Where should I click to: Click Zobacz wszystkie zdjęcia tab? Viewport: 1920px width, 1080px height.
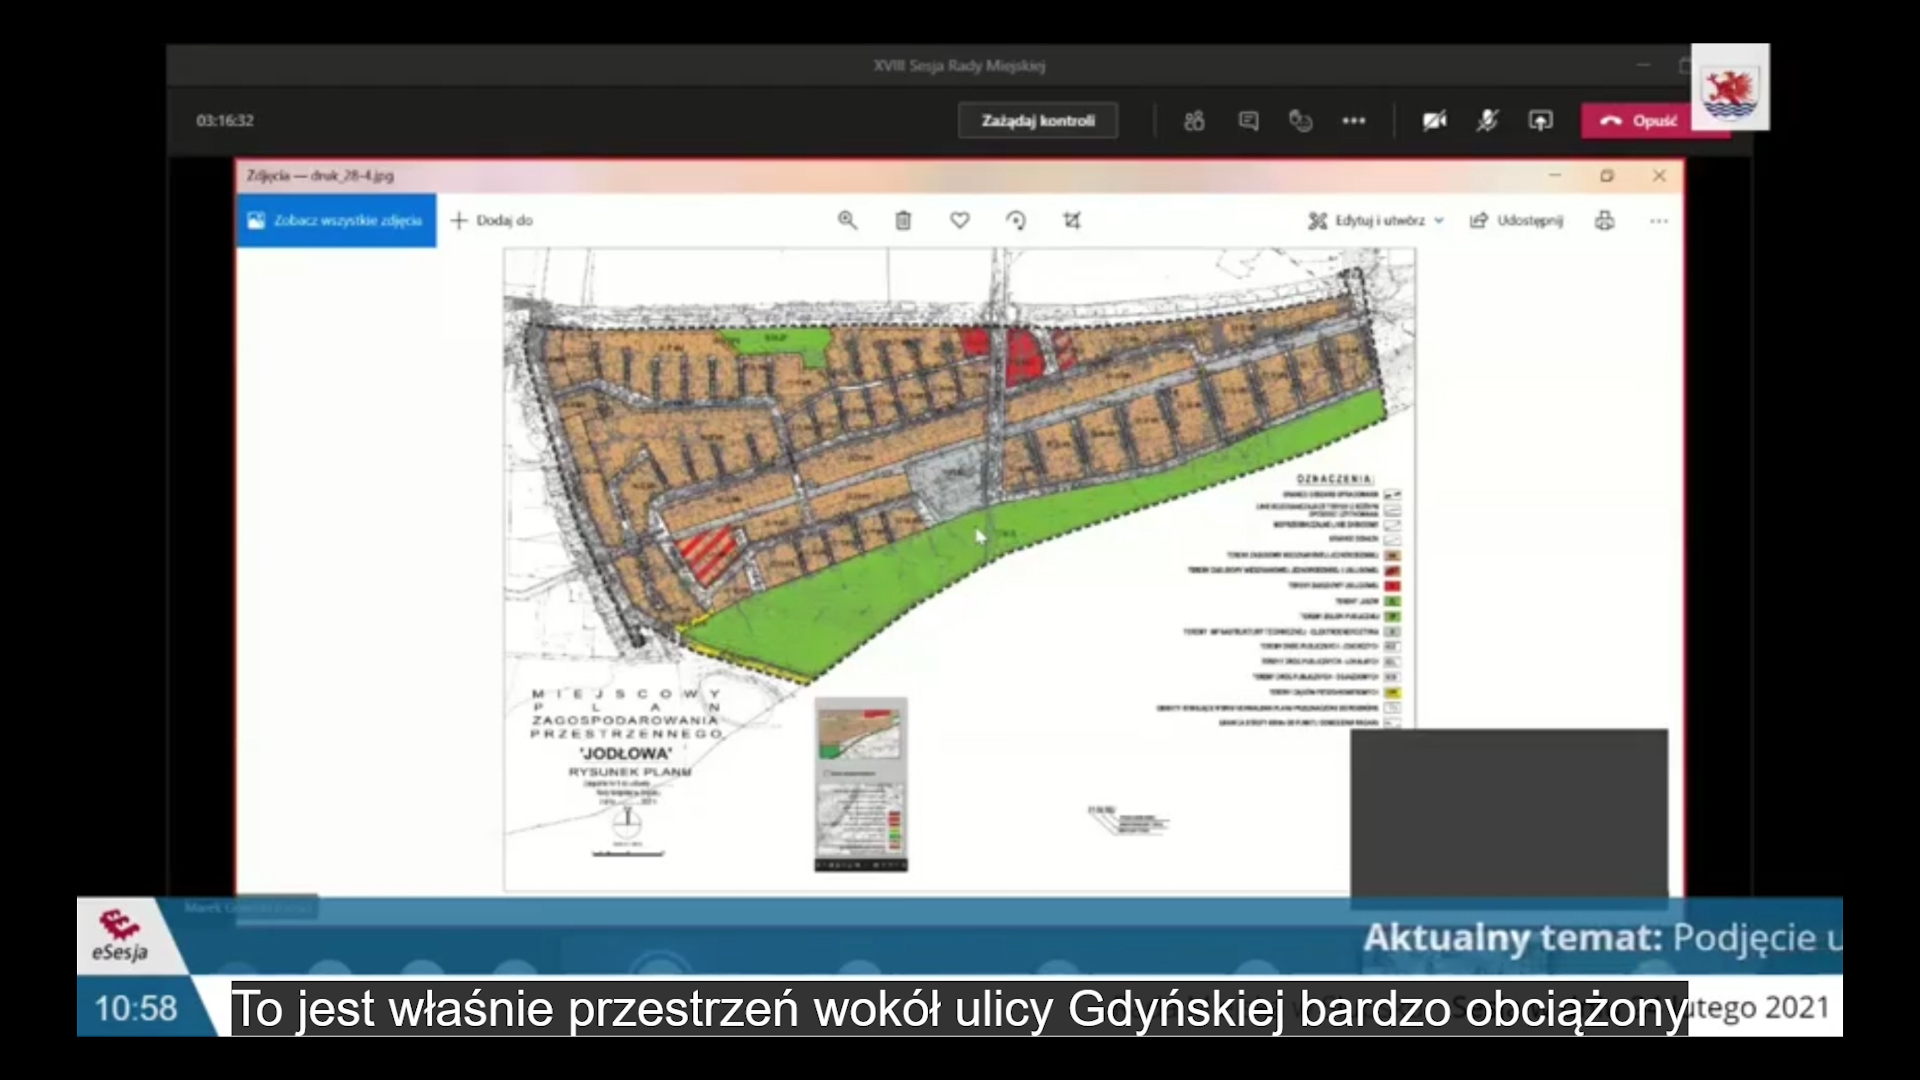tap(336, 221)
